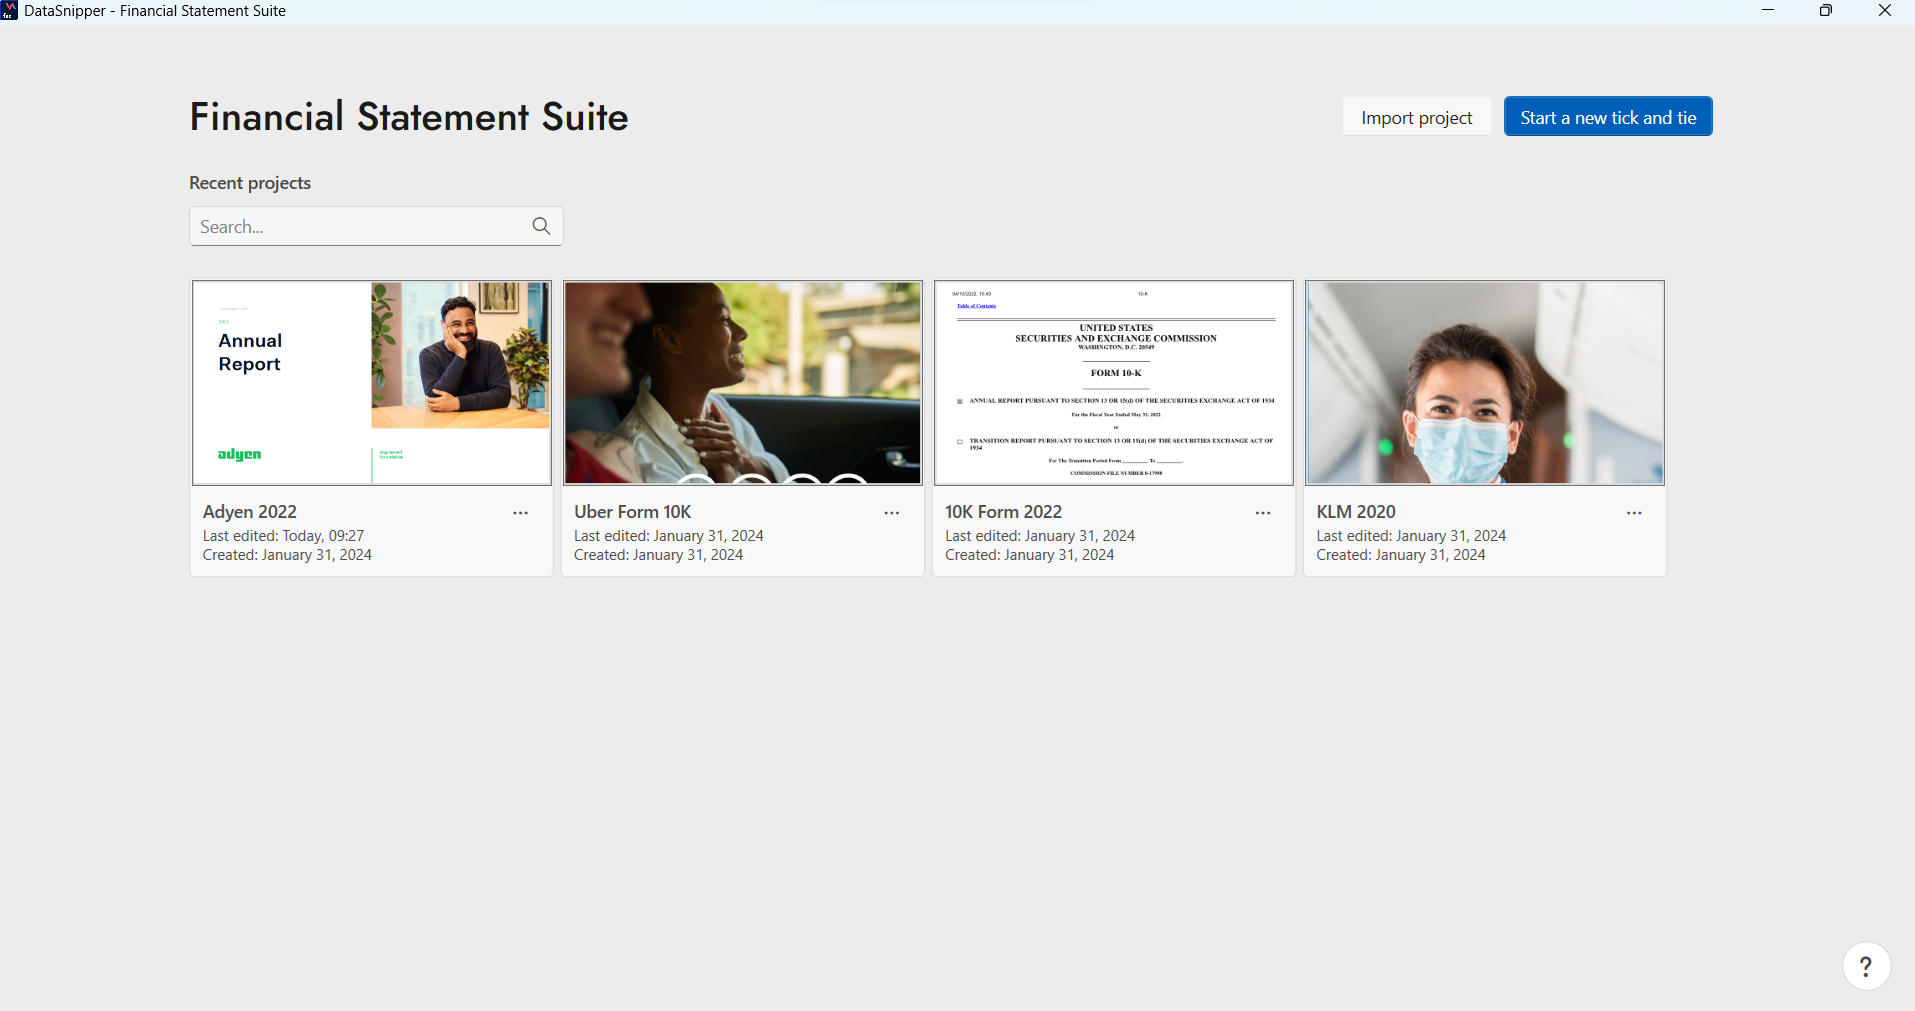1915x1011 pixels.
Task: Click the DataSnipper app icon in title bar
Action: [10, 11]
